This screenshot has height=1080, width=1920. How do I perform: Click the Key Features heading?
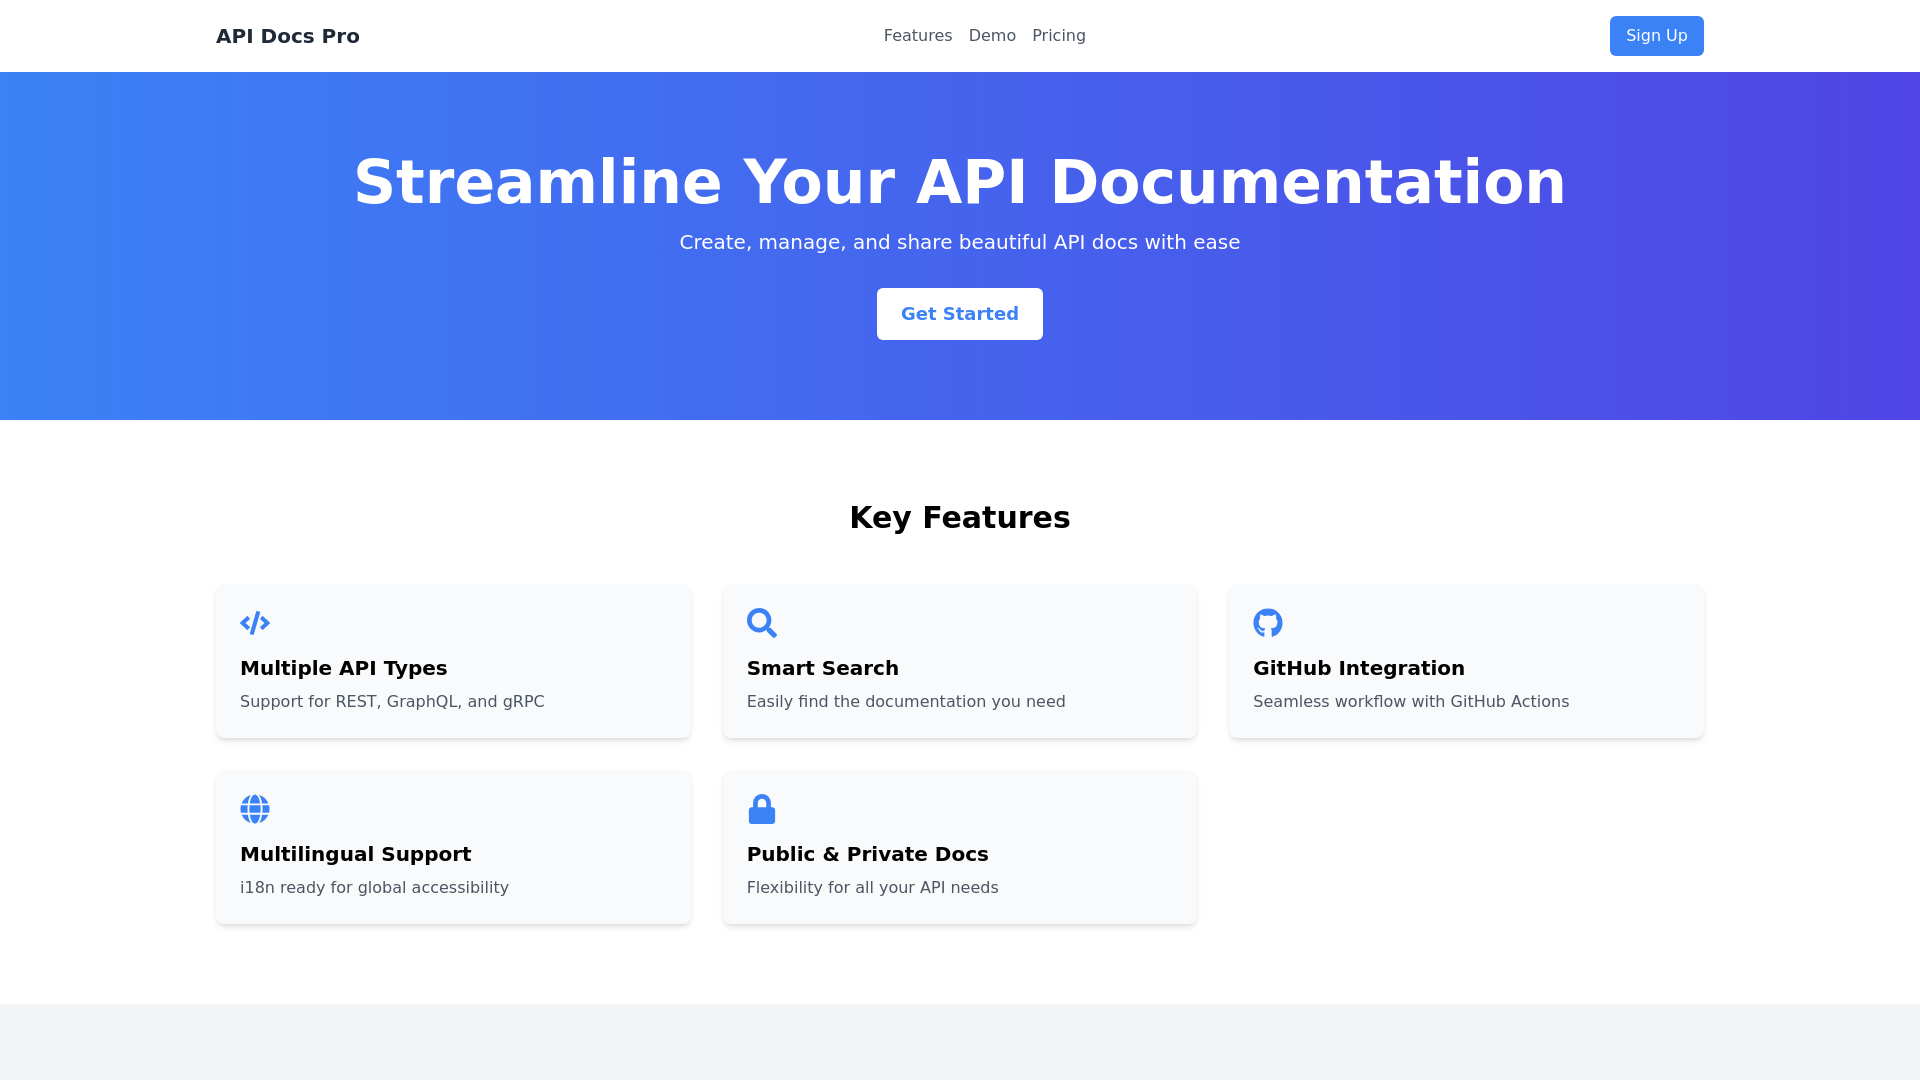tap(959, 518)
